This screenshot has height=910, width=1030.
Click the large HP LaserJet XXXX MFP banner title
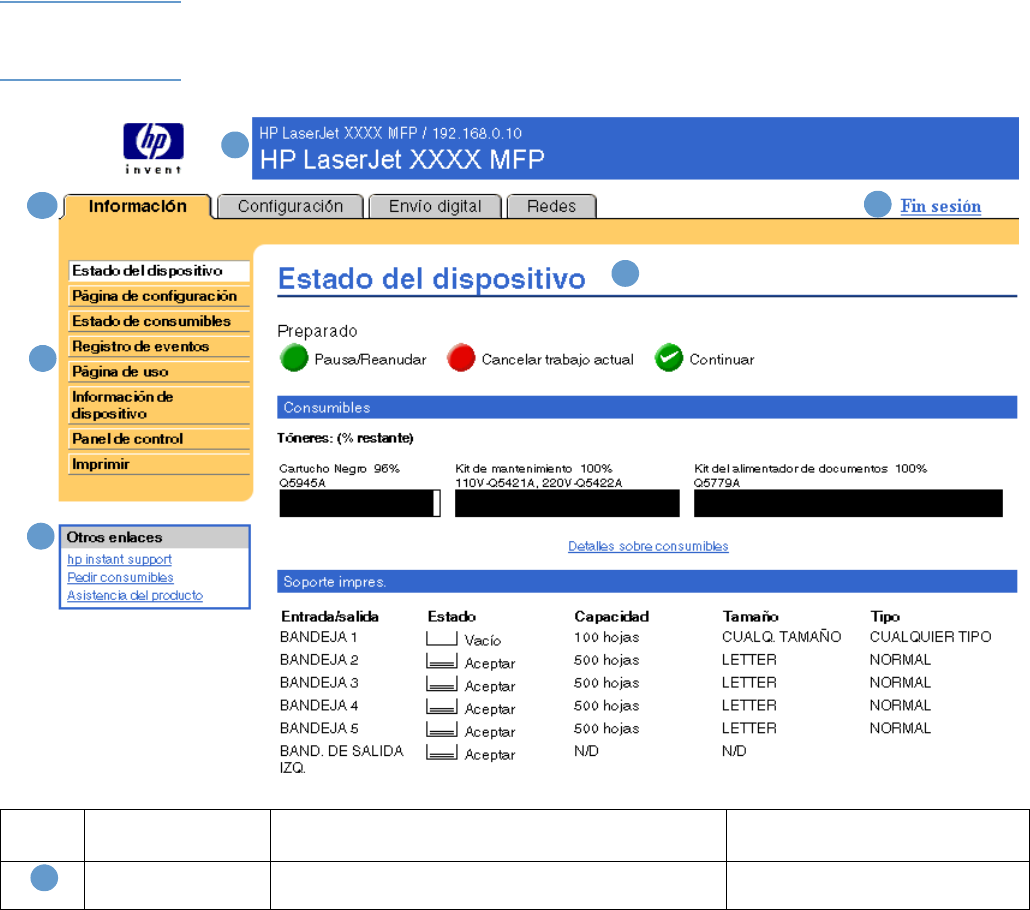402,160
